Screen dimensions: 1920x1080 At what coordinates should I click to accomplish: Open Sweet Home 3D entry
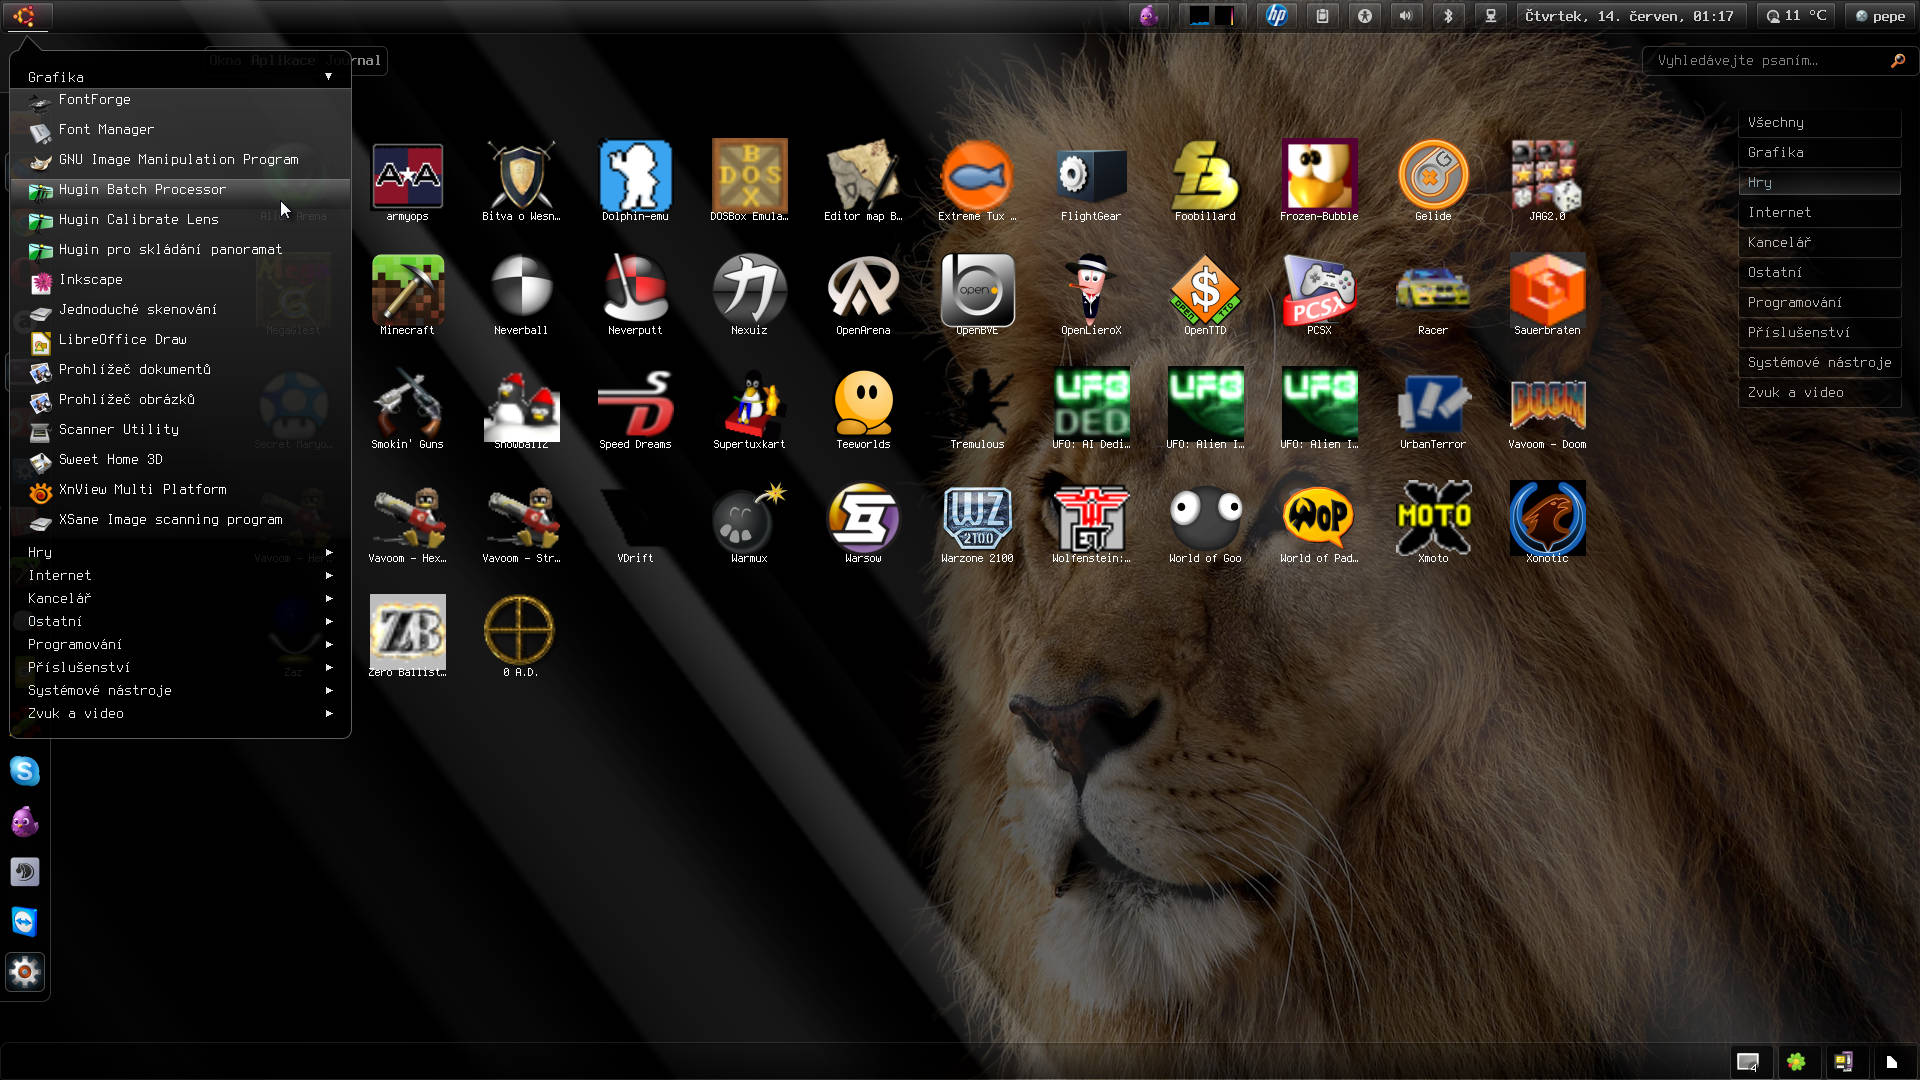pos(180,460)
